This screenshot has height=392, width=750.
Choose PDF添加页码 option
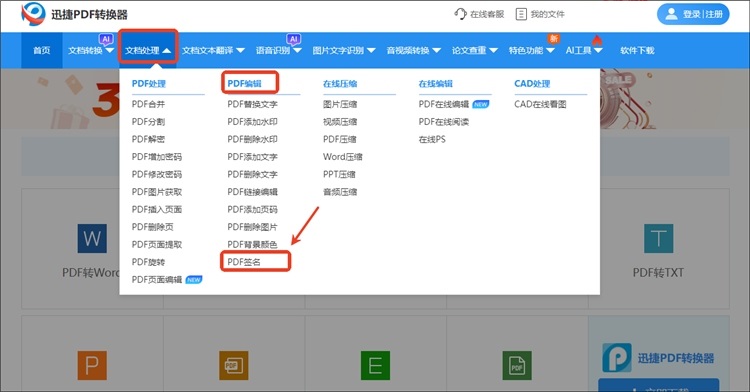pyautogui.click(x=253, y=209)
